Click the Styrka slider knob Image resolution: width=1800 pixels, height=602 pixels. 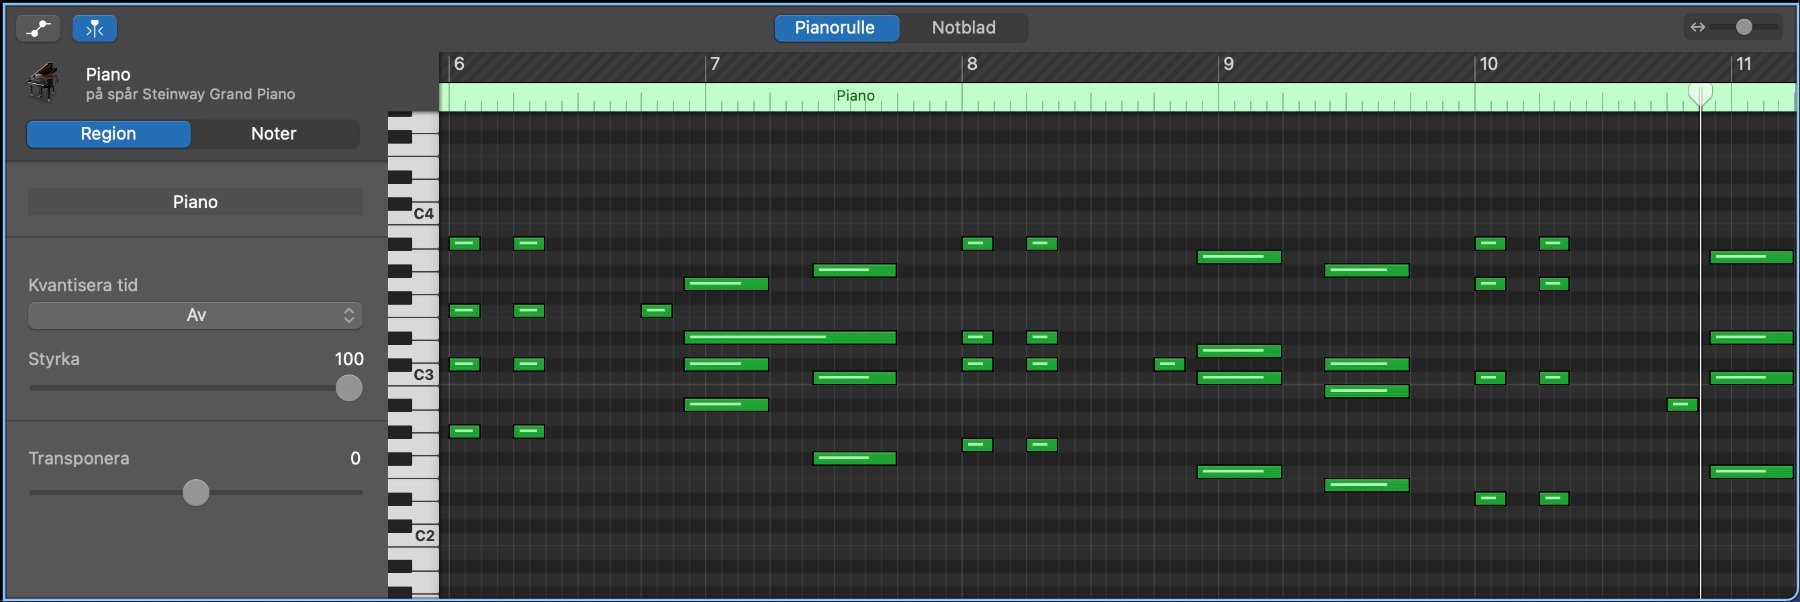[x=349, y=388]
